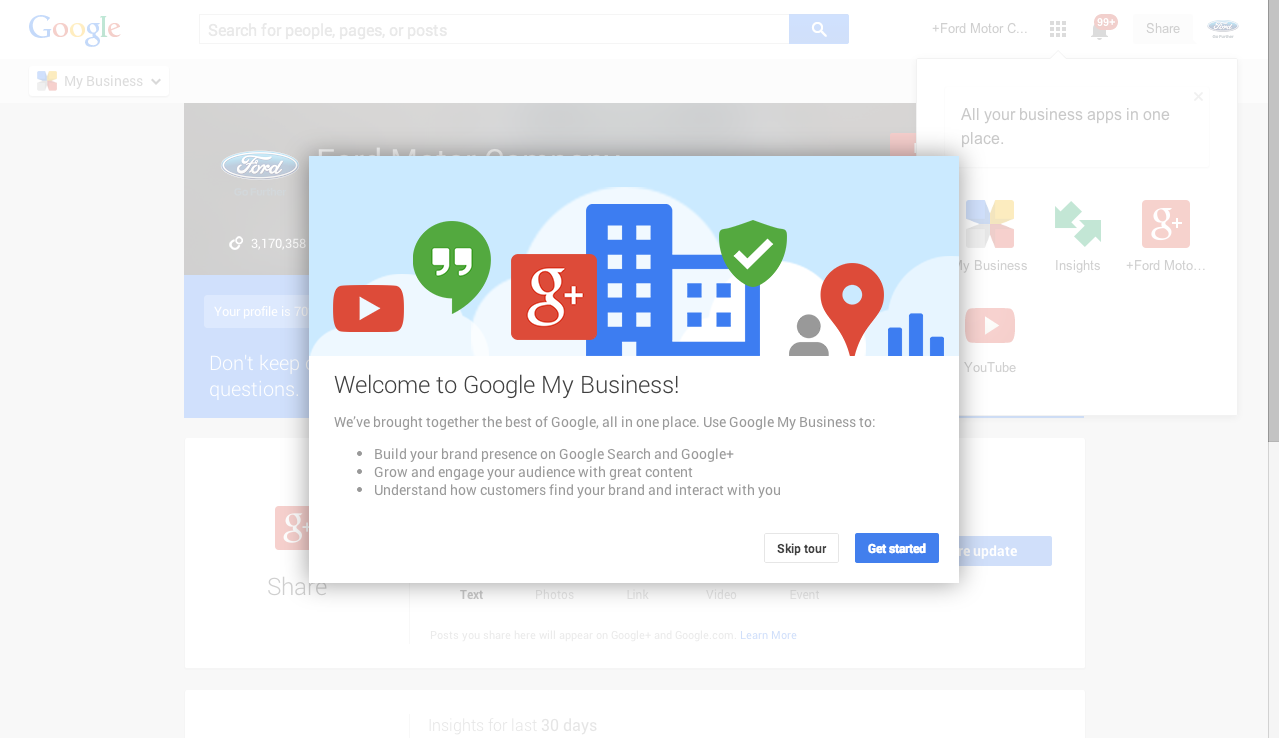Close the business apps panel
Image resolution: width=1279 pixels, height=738 pixels.
[x=1198, y=97]
